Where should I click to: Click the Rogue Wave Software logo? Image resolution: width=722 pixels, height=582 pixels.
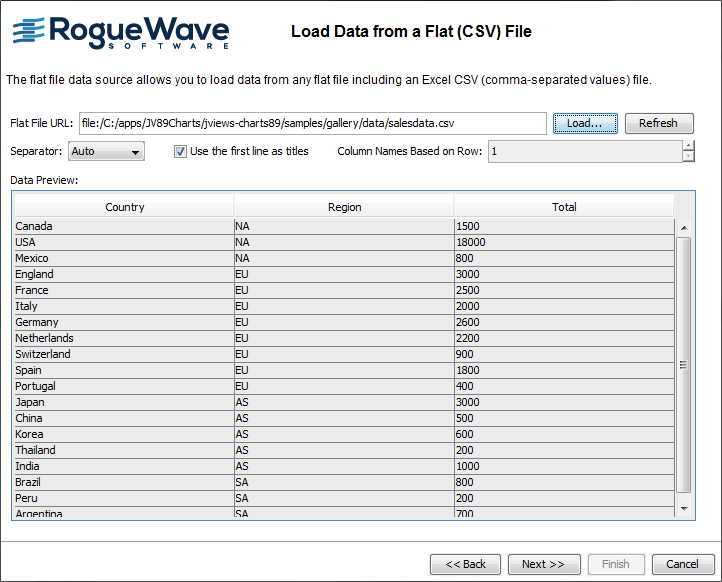coord(120,32)
